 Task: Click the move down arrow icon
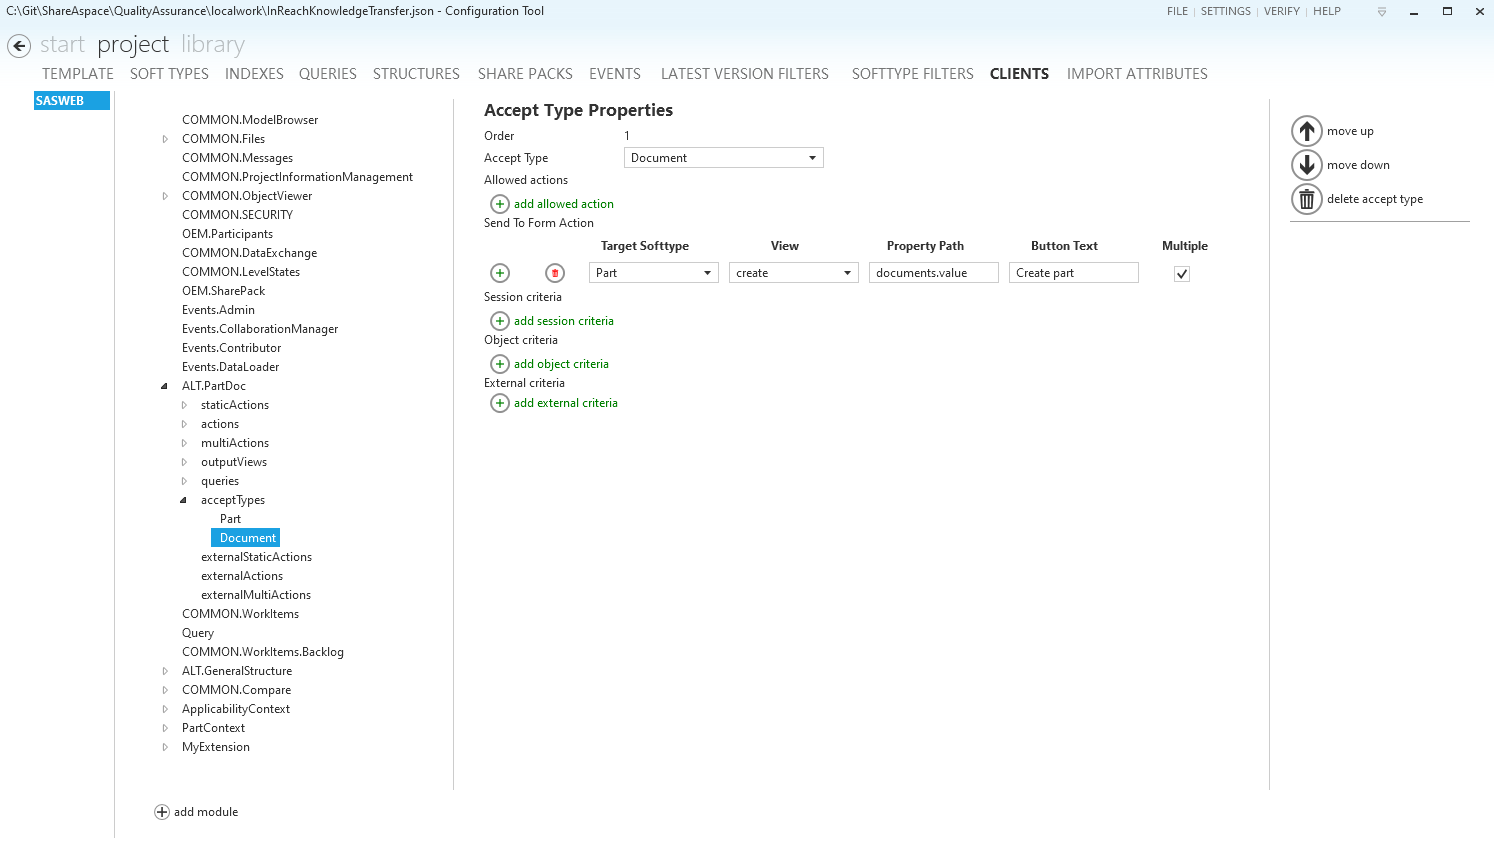coord(1306,165)
